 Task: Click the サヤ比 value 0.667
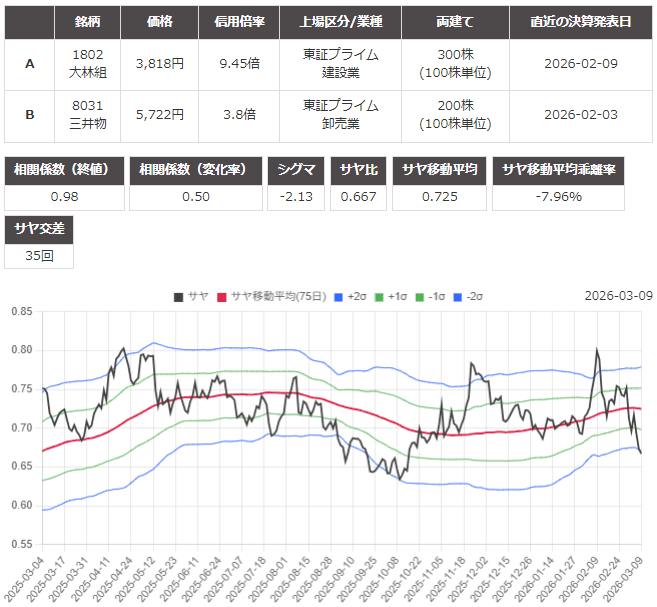[x=358, y=196]
